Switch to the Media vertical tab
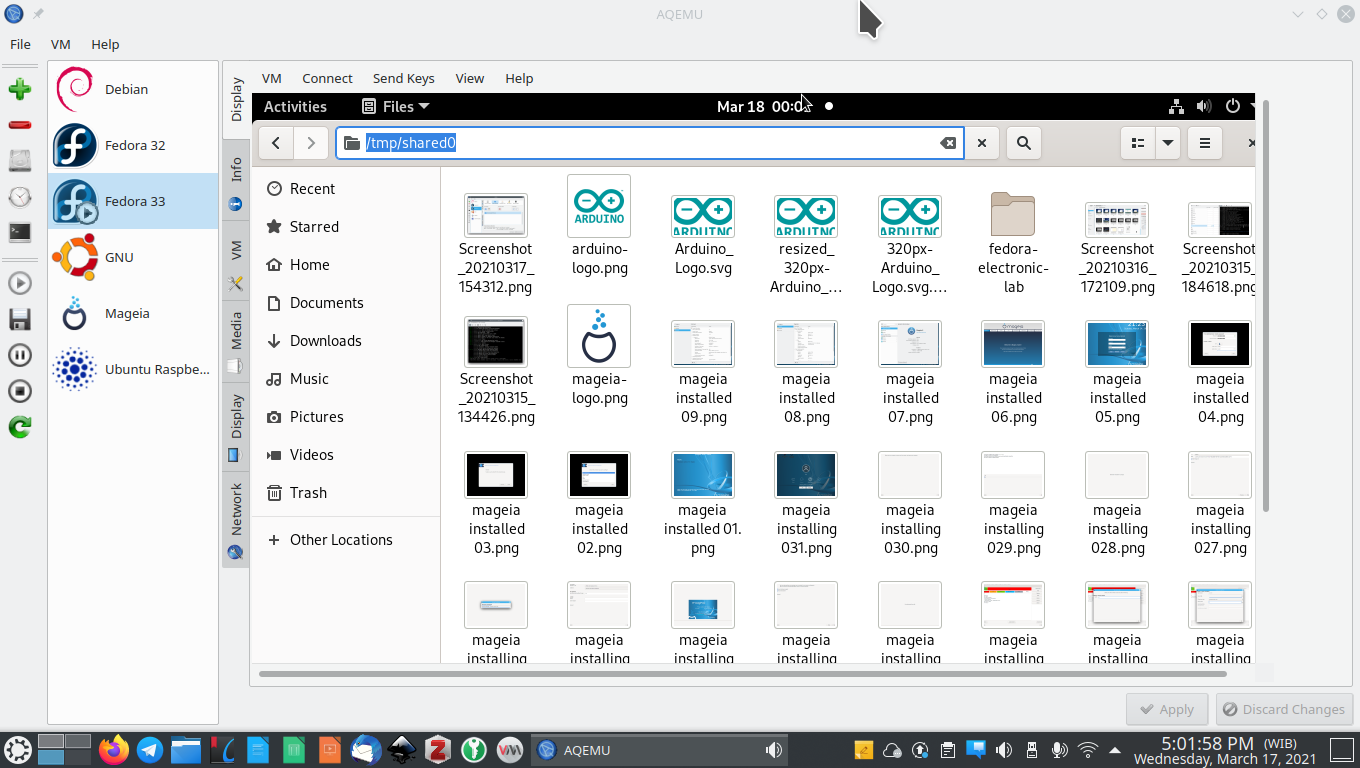Image resolution: width=1360 pixels, height=768 pixels. coord(236,342)
